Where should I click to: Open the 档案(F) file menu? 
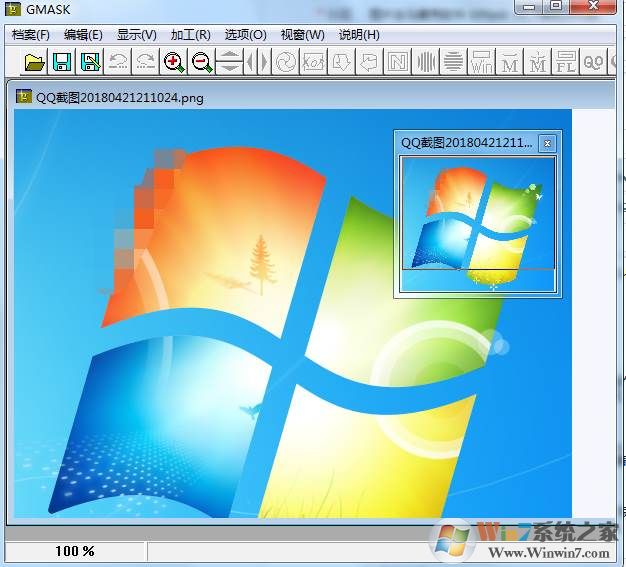(x=31, y=35)
